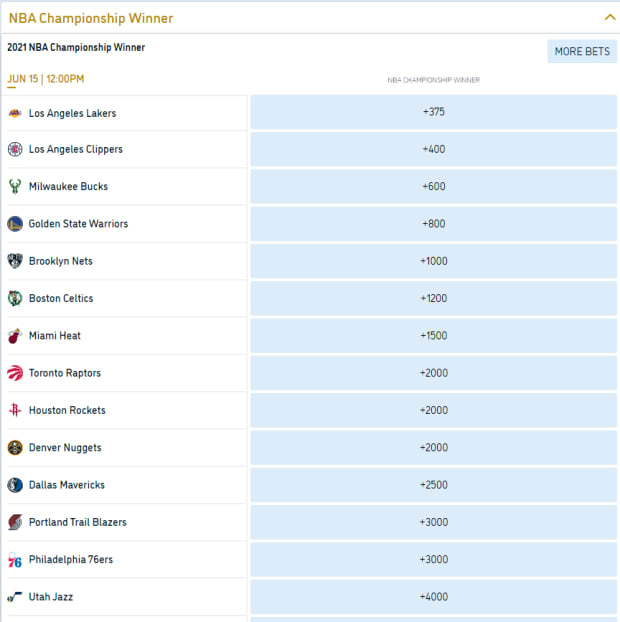This screenshot has width=620, height=622.
Task: Collapse the NBA Championship Winner section
Action: (x=609, y=17)
